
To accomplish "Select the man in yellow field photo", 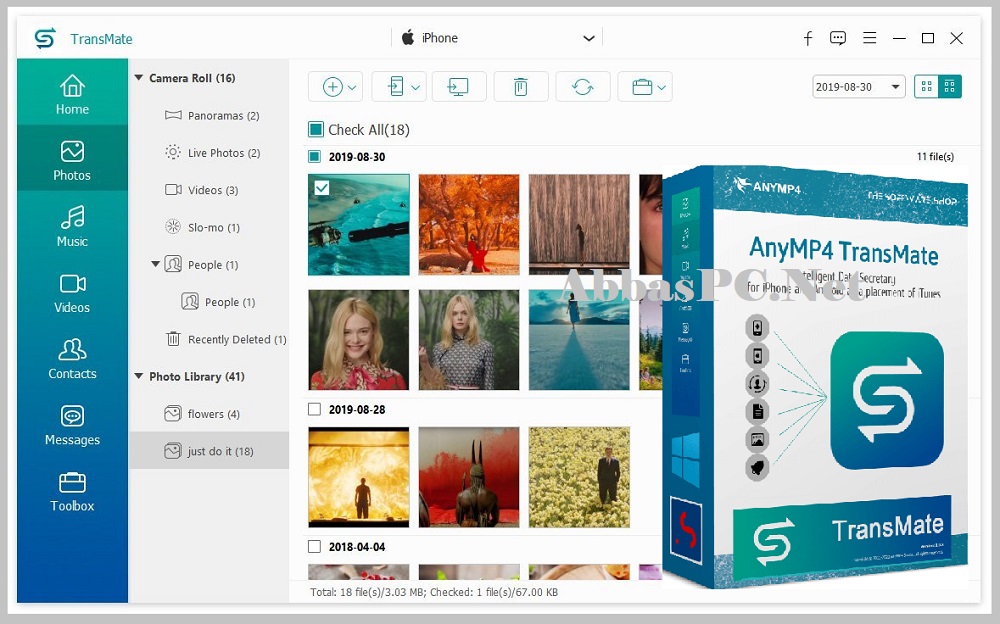I will click(579, 477).
